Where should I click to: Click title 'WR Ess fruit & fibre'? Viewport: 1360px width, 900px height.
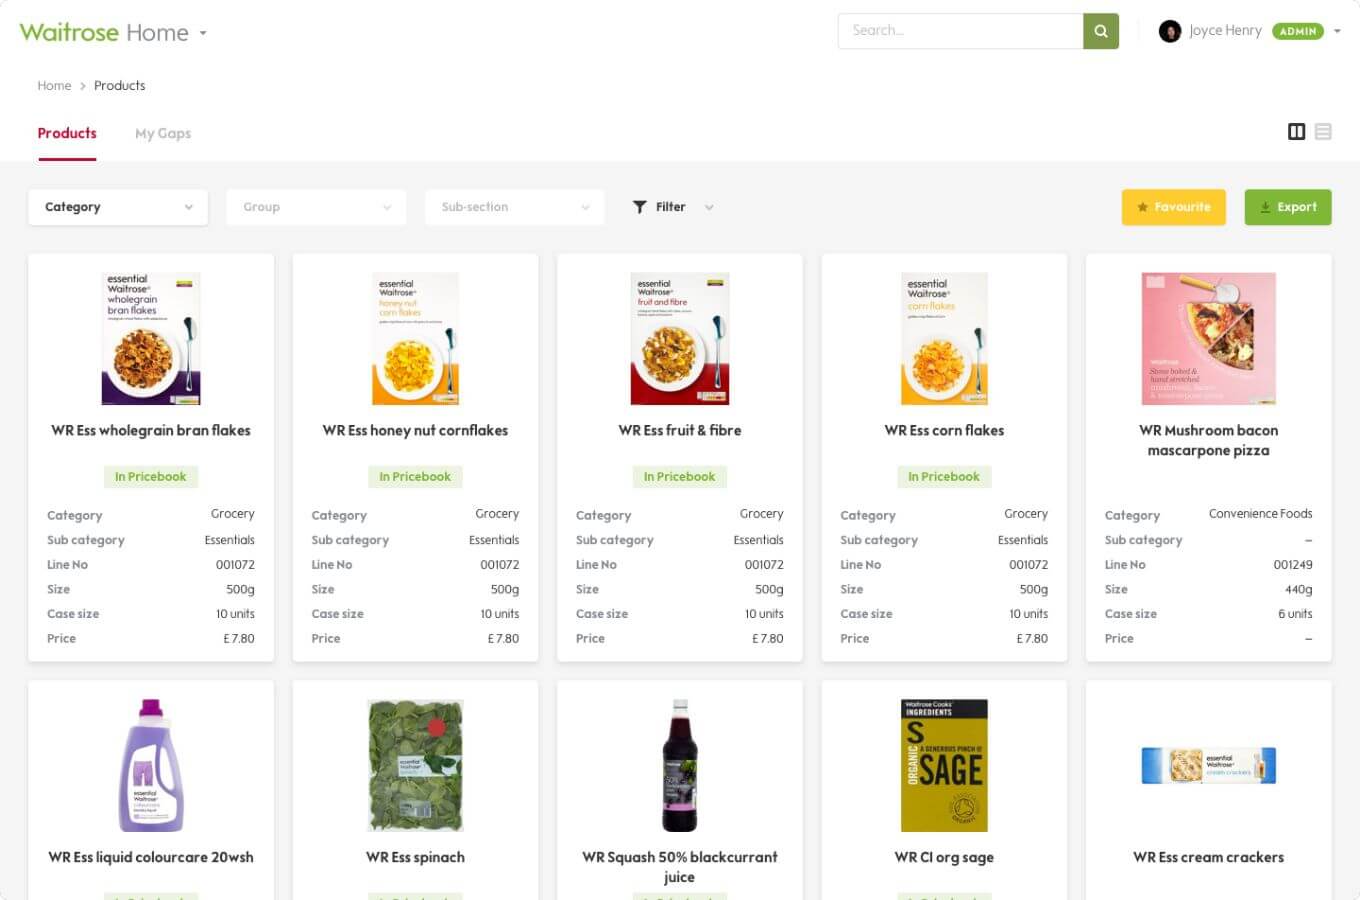(680, 430)
